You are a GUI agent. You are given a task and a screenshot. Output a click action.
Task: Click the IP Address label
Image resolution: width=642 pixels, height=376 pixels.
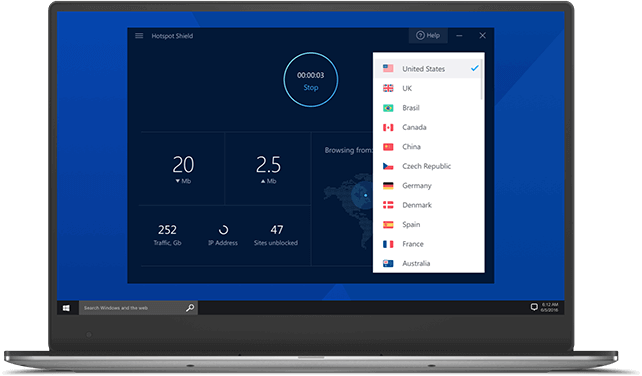pos(223,243)
